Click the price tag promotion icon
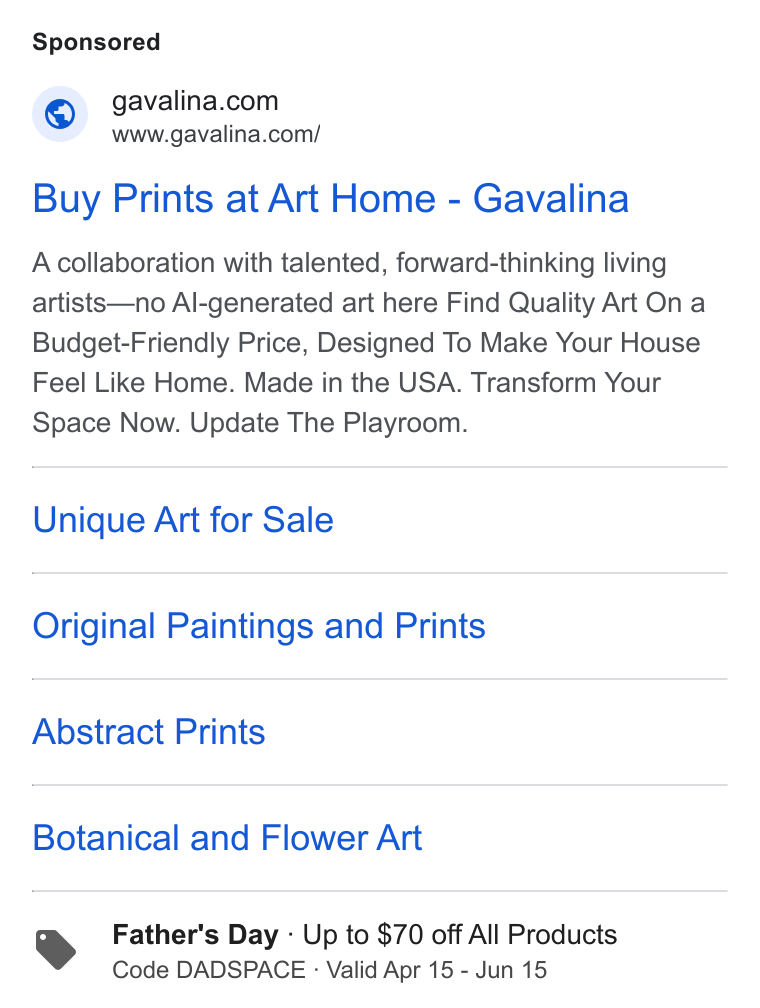This screenshot has width=760, height=1008. [56, 950]
